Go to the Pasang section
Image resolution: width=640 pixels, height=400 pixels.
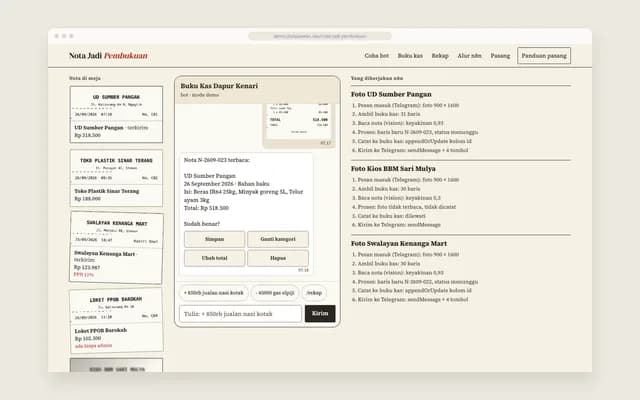coord(500,56)
